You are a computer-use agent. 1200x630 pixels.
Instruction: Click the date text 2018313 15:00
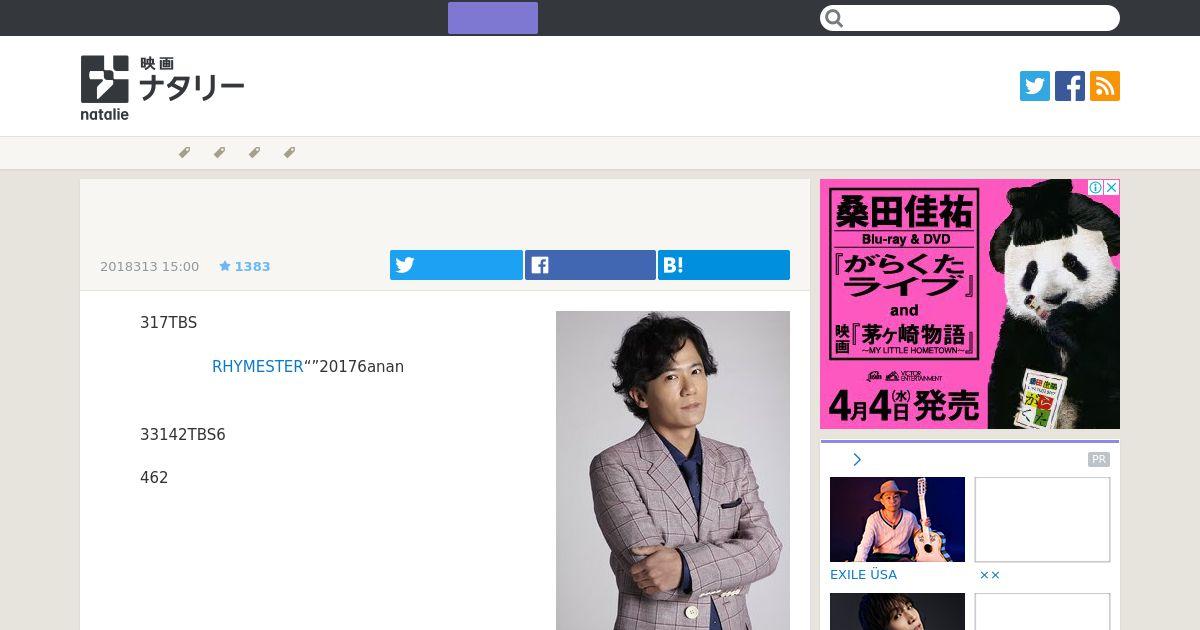pos(149,266)
